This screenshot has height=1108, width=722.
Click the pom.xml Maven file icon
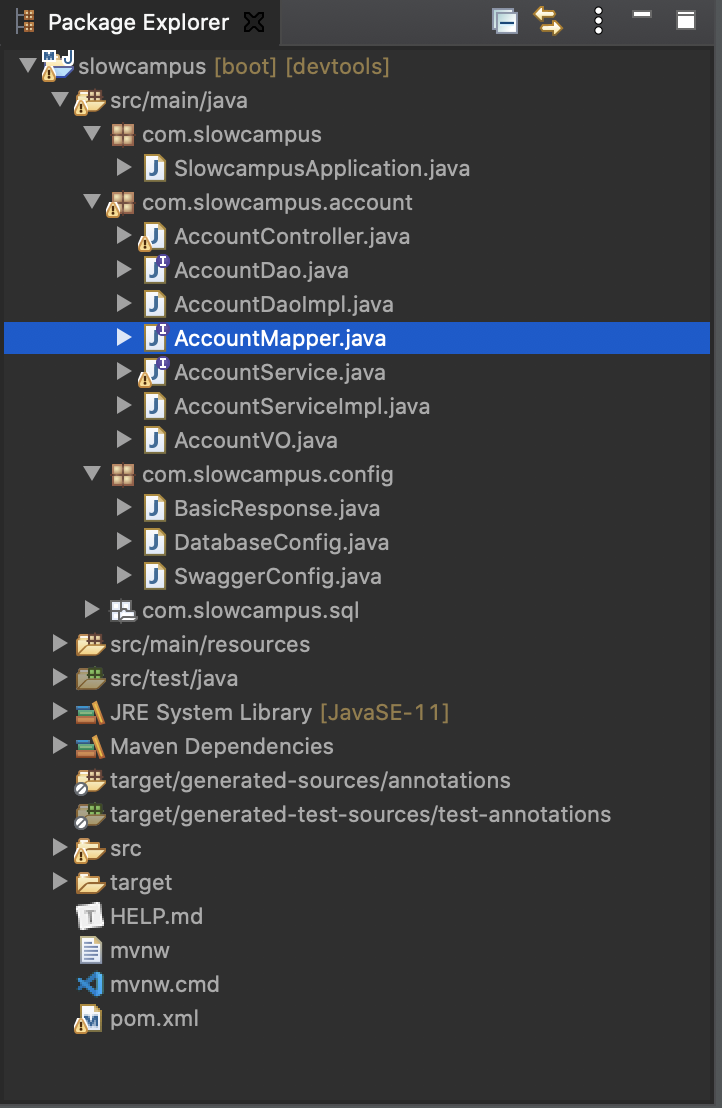(x=88, y=1019)
